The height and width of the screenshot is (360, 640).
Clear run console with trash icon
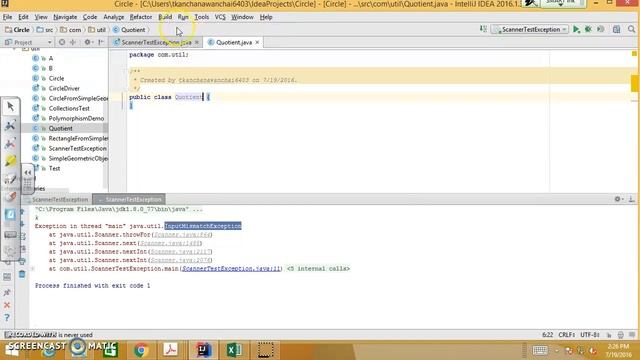[22, 274]
